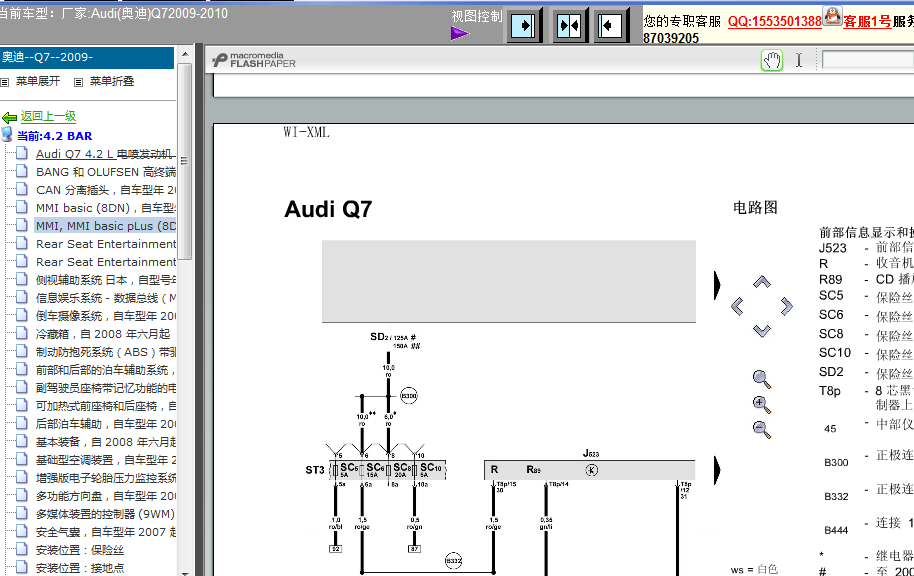This screenshot has height=576, width=914.
Task: Open 安装位置：保险丝 document
Action: pyautogui.click(x=80, y=550)
